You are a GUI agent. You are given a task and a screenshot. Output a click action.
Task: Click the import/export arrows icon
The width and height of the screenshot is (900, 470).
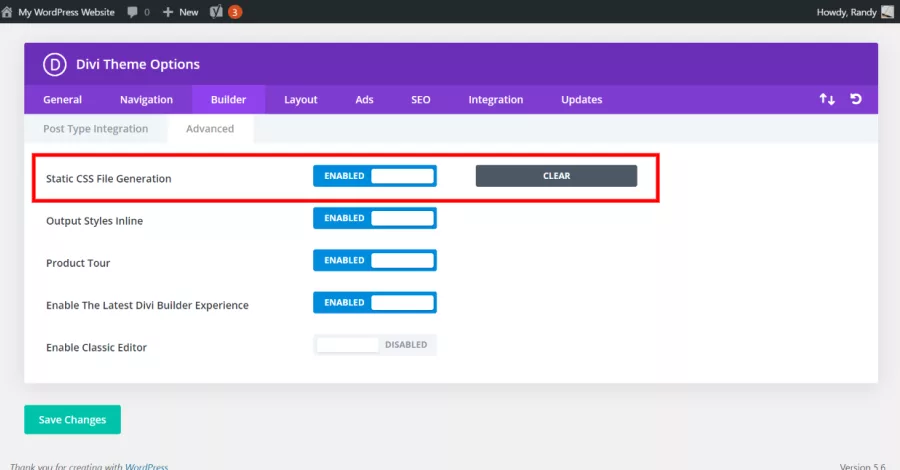click(x=827, y=99)
